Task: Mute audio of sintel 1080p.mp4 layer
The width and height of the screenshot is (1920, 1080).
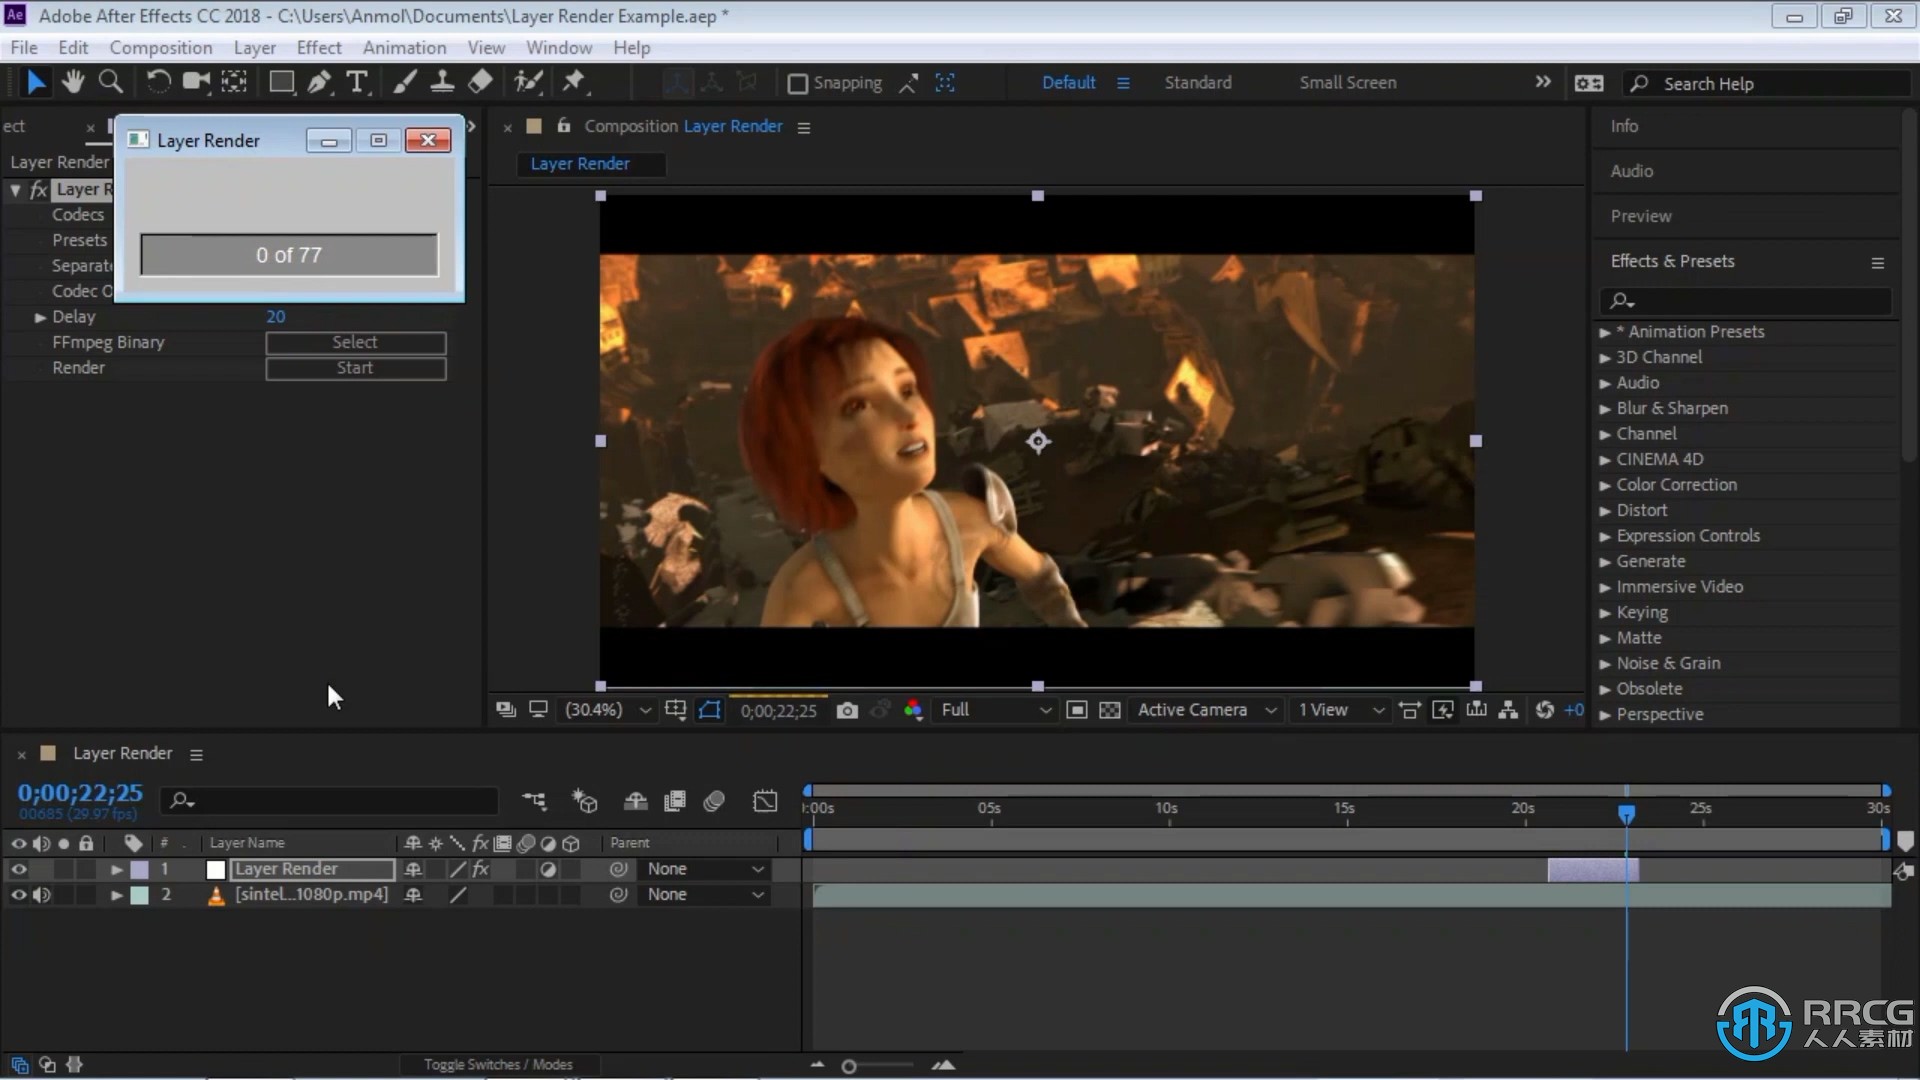Action: (x=41, y=895)
